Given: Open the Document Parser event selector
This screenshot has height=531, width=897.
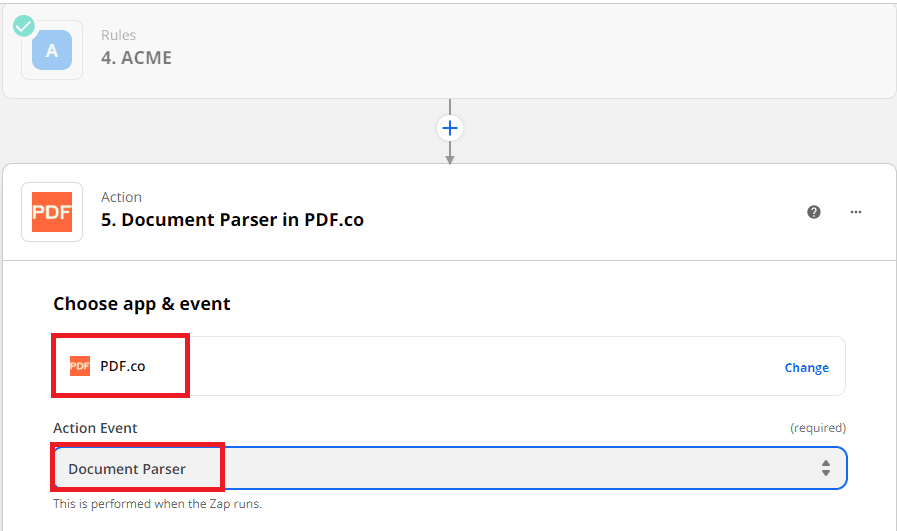Looking at the screenshot, I should 440,468.
